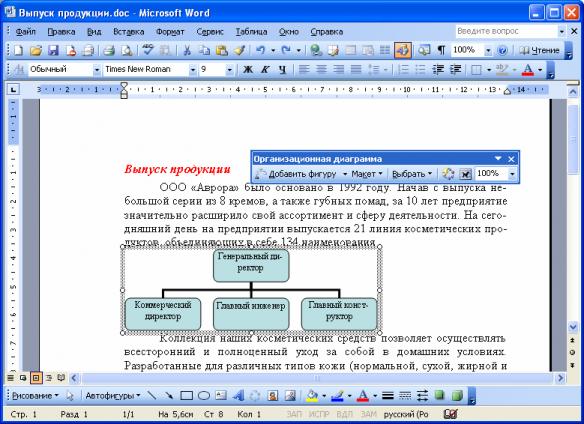
Task: Paste from clipboard icon
Action: tap(222, 50)
